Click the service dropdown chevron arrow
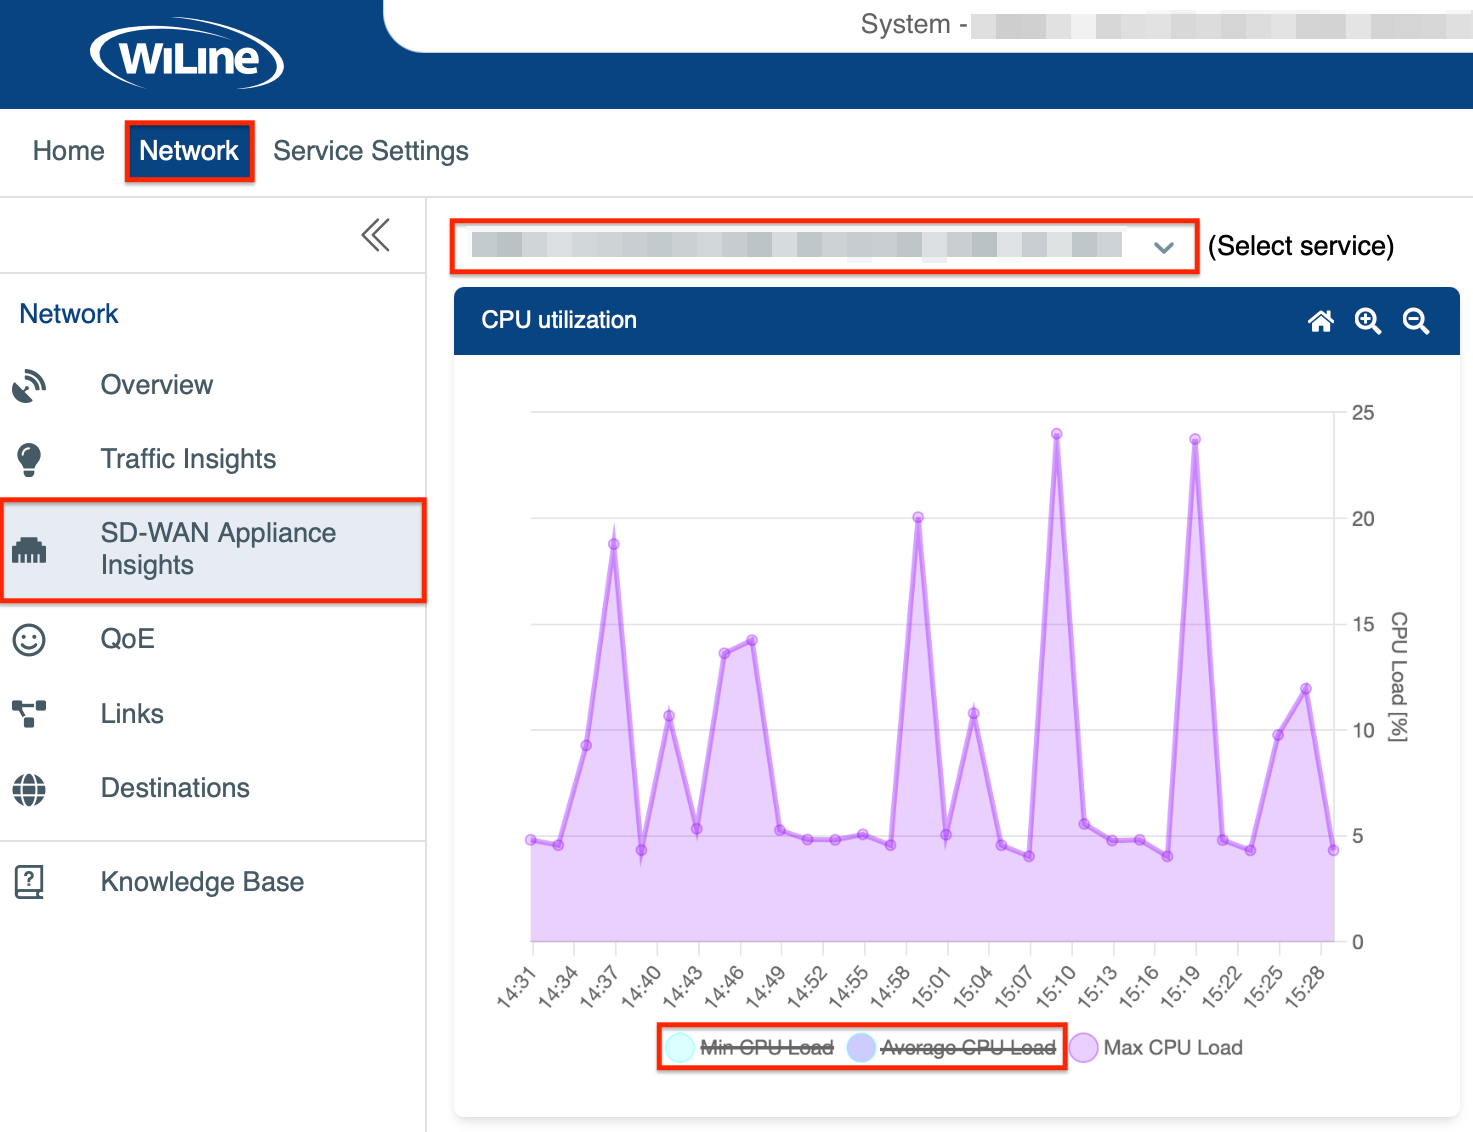The image size is (1473, 1132). click(x=1163, y=247)
